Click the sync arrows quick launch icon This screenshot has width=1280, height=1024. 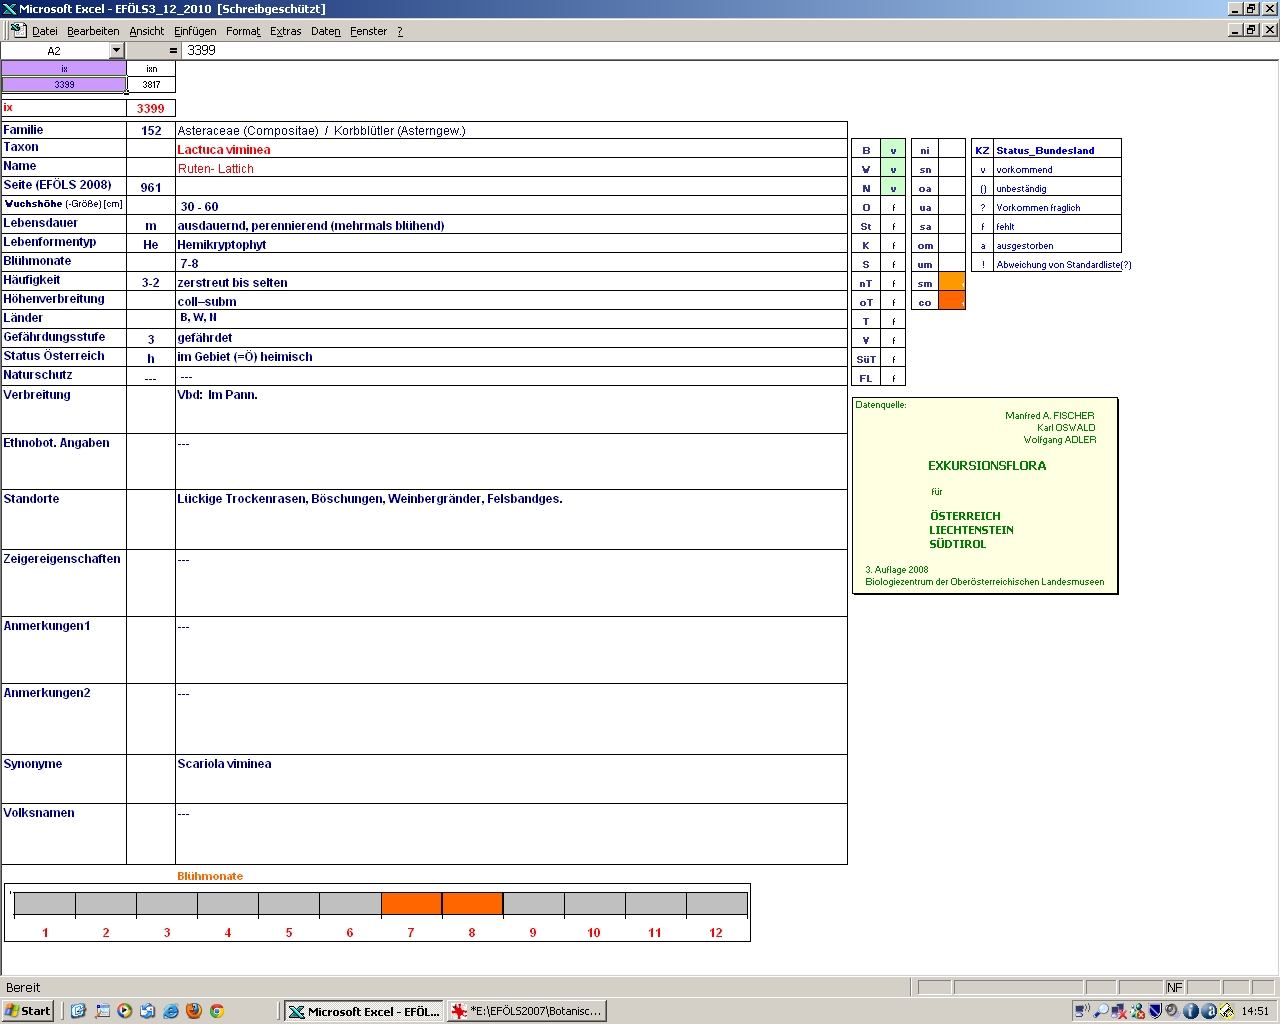point(147,1011)
